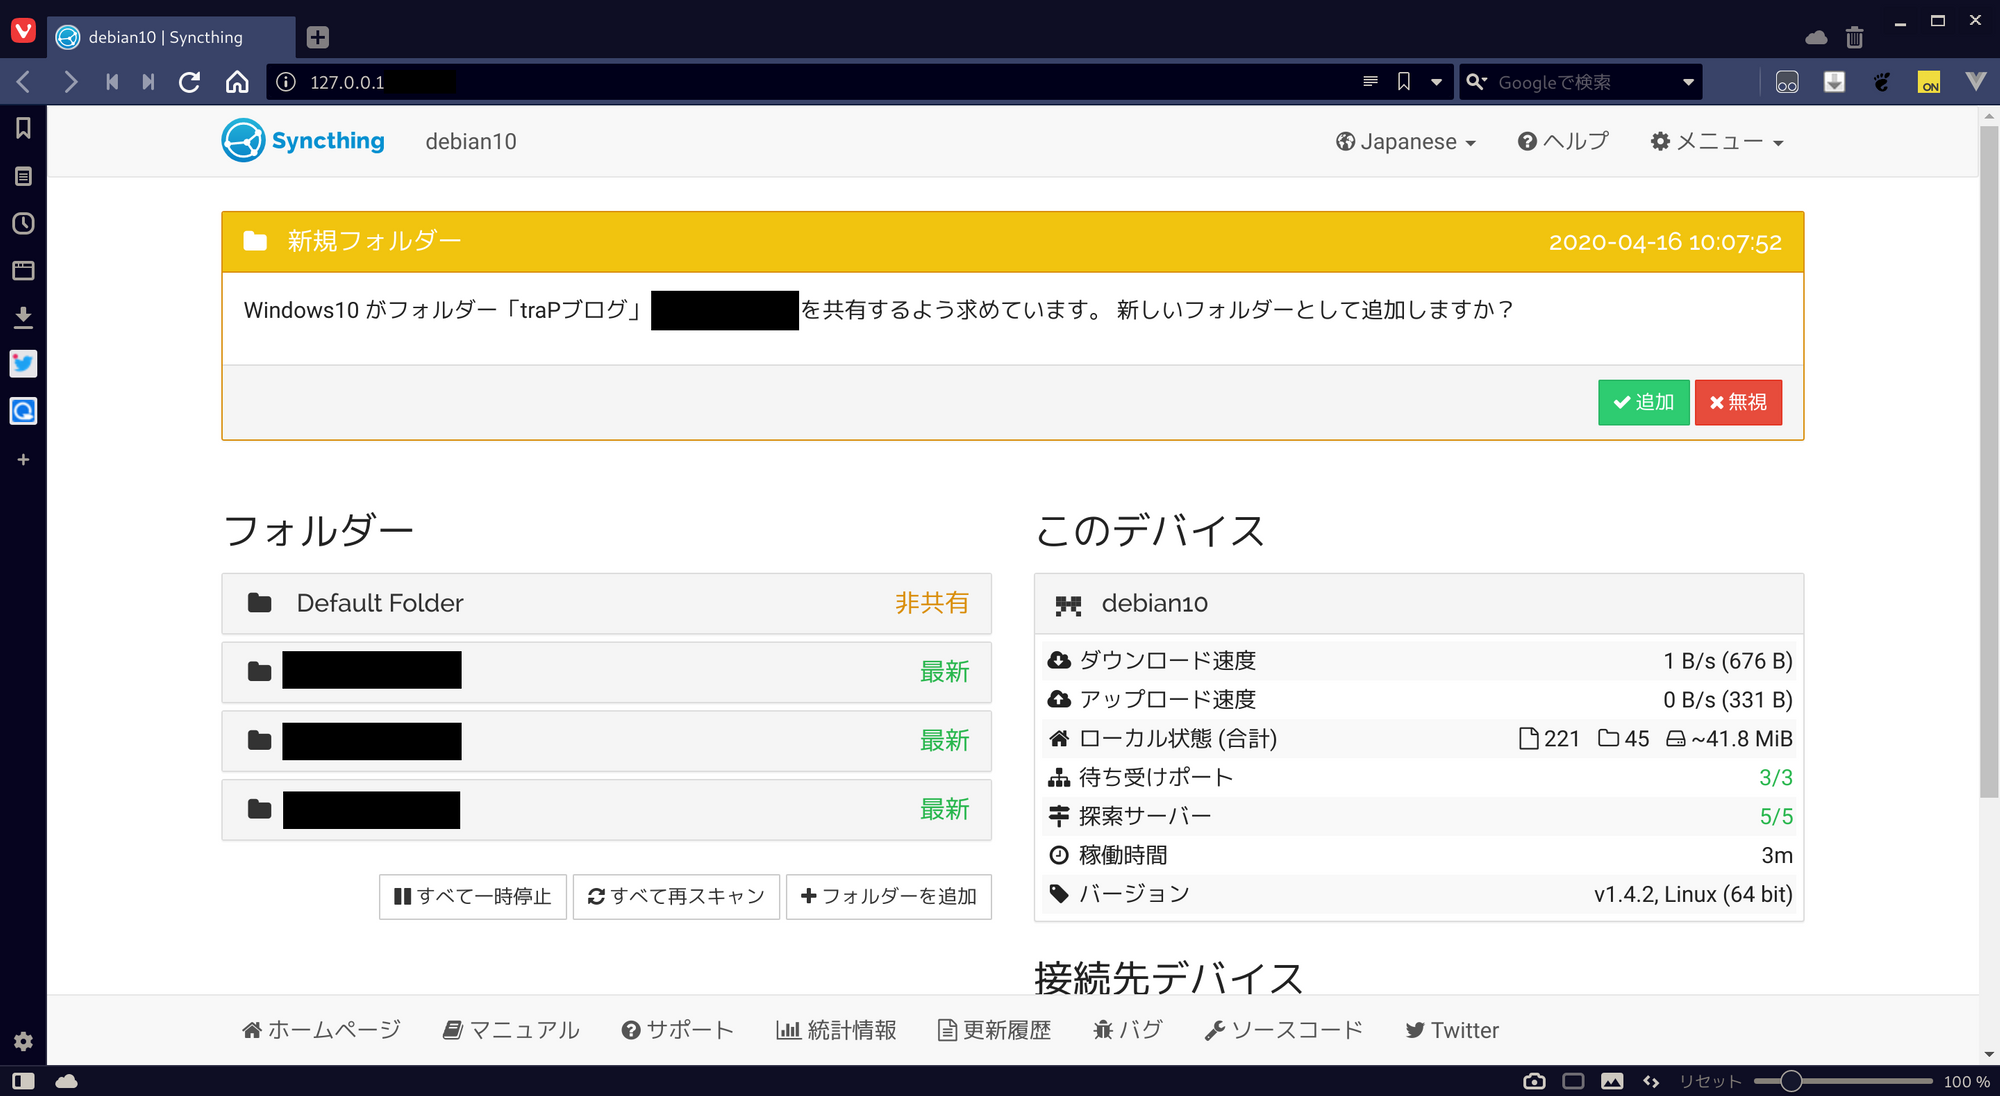
Task: Open the メニュー dropdown
Action: point(1717,141)
